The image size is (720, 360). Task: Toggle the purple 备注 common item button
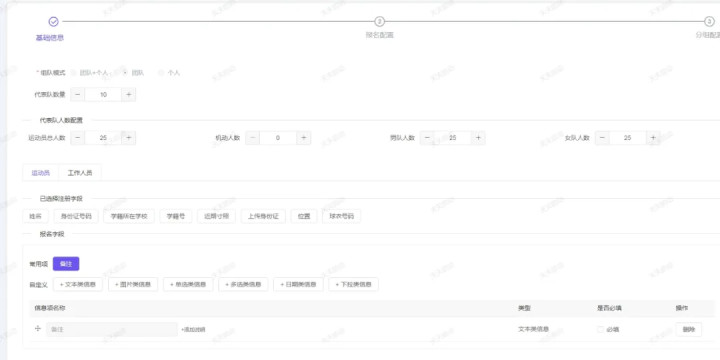pos(66,264)
